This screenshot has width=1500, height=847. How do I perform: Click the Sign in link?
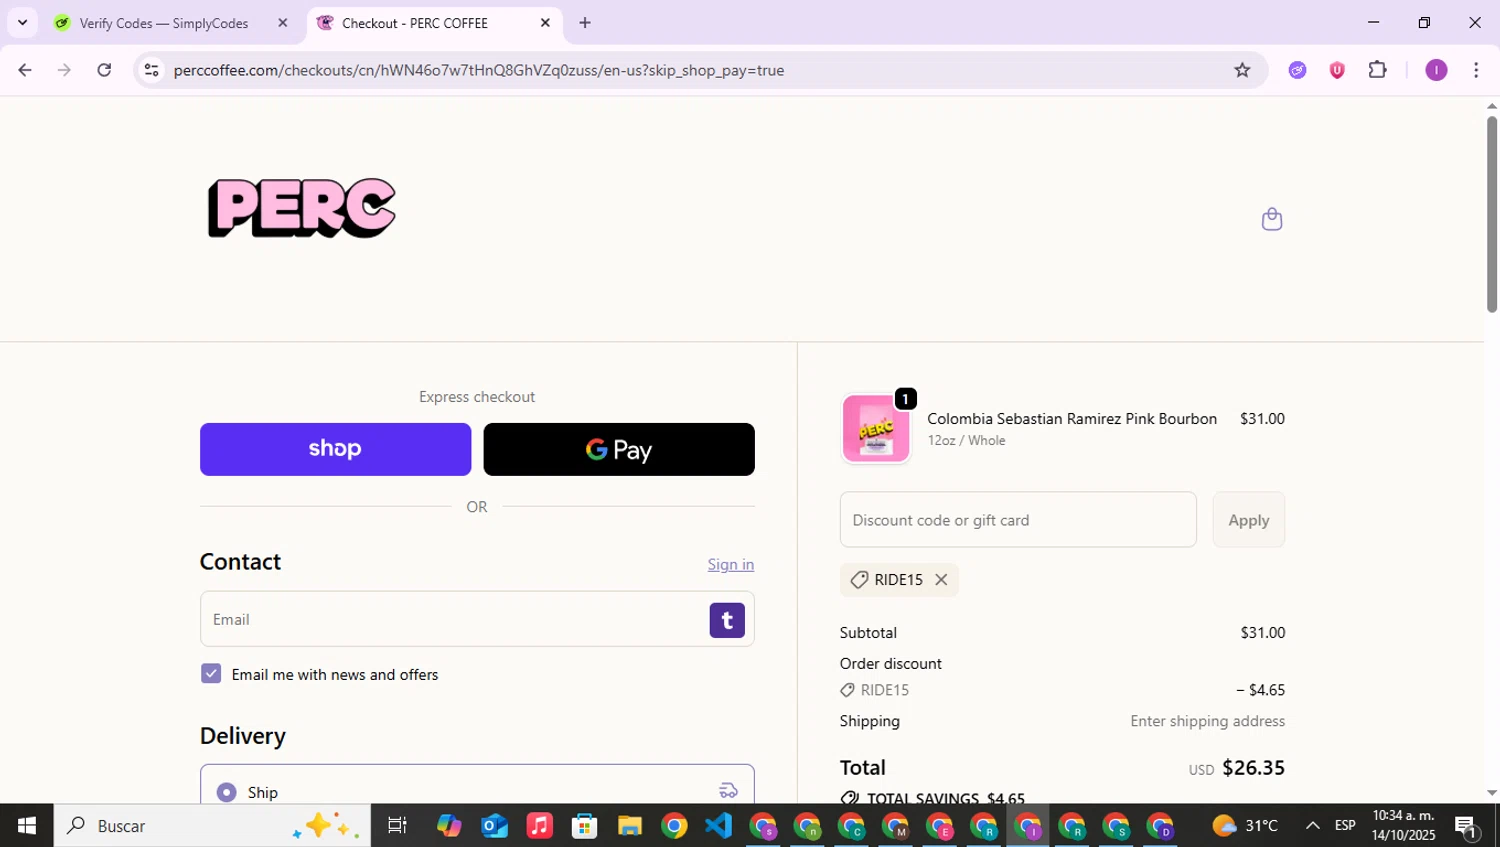click(x=731, y=564)
